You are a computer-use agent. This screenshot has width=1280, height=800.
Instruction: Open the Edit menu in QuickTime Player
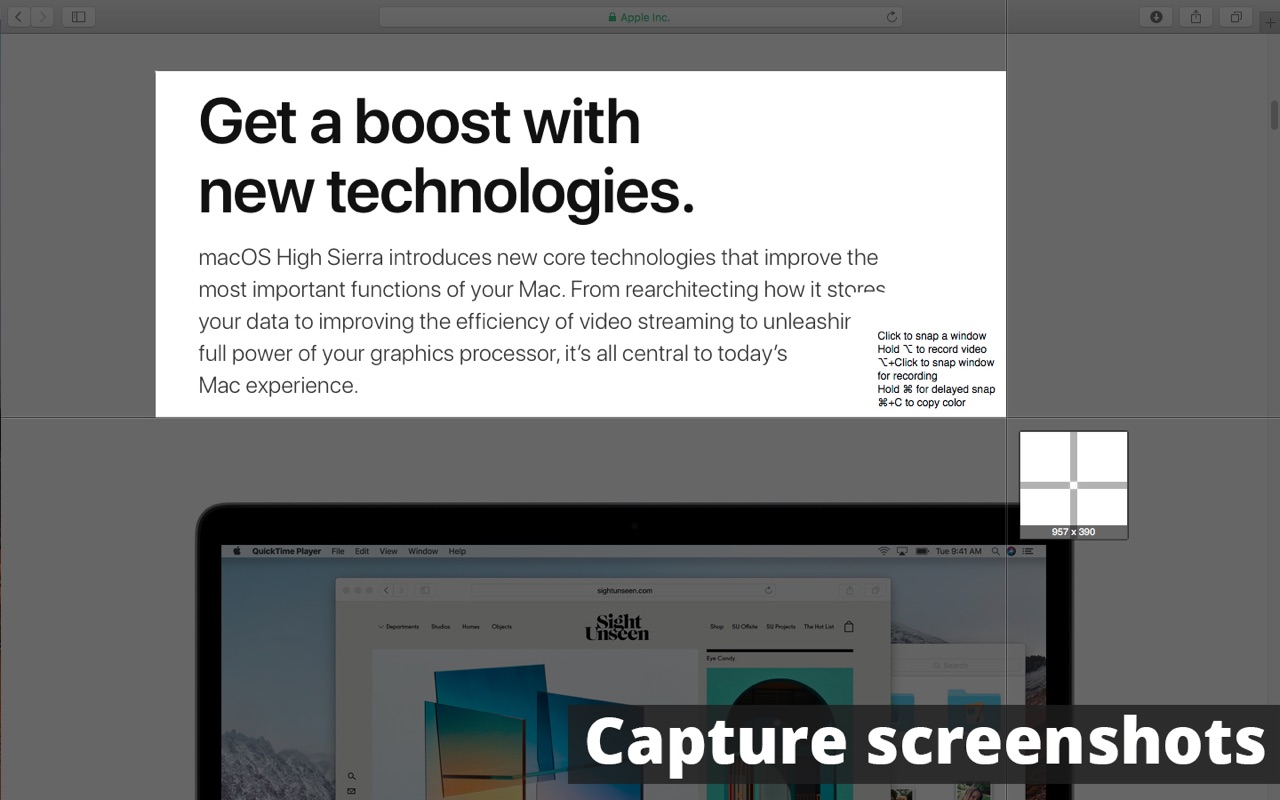pyautogui.click(x=362, y=551)
